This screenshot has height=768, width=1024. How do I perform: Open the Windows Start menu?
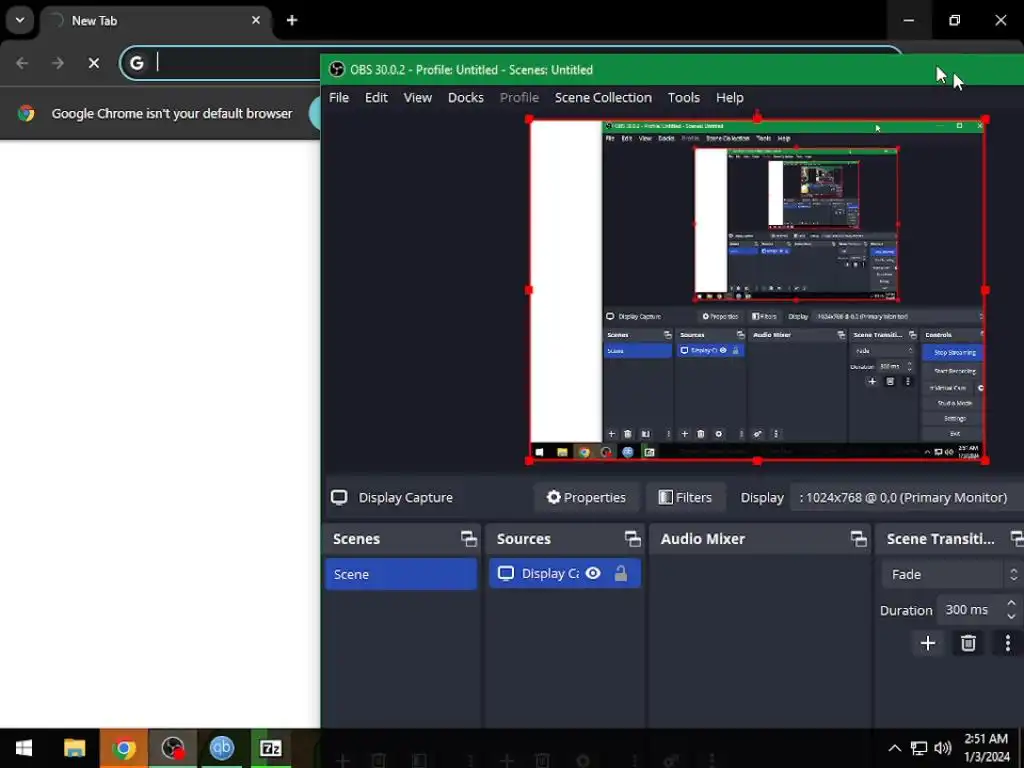[x=24, y=748]
